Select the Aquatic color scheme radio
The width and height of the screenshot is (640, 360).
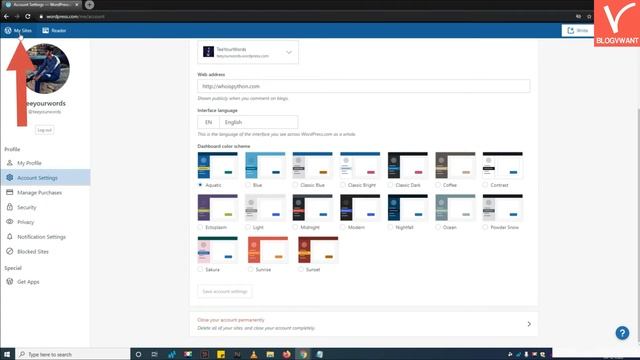click(200, 185)
